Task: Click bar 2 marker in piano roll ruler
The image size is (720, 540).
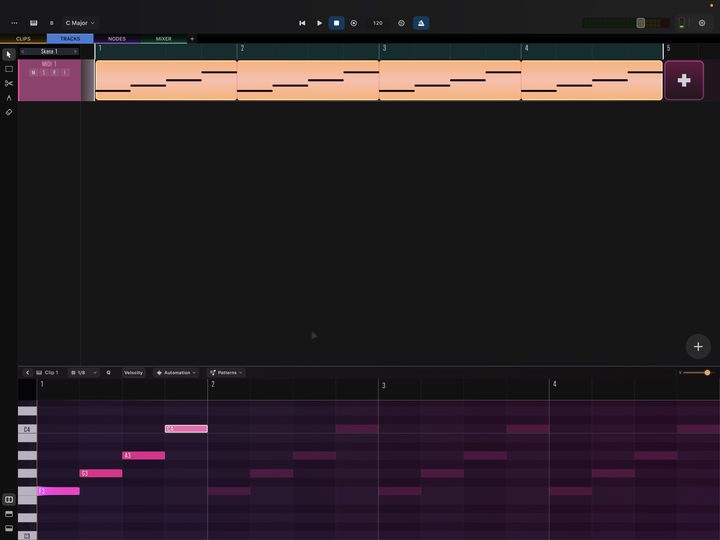Action: pyautogui.click(x=213, y=384)
